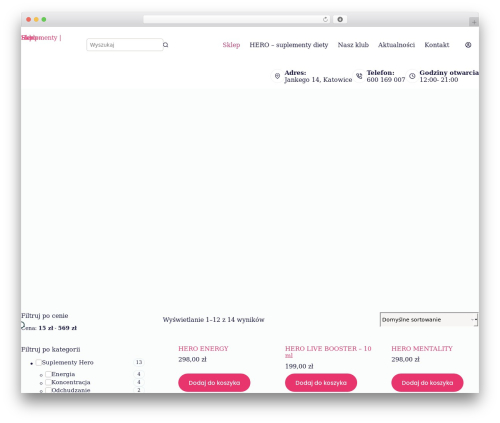
Task: Open the HERO MENTALITY product link
Action: 422,349
